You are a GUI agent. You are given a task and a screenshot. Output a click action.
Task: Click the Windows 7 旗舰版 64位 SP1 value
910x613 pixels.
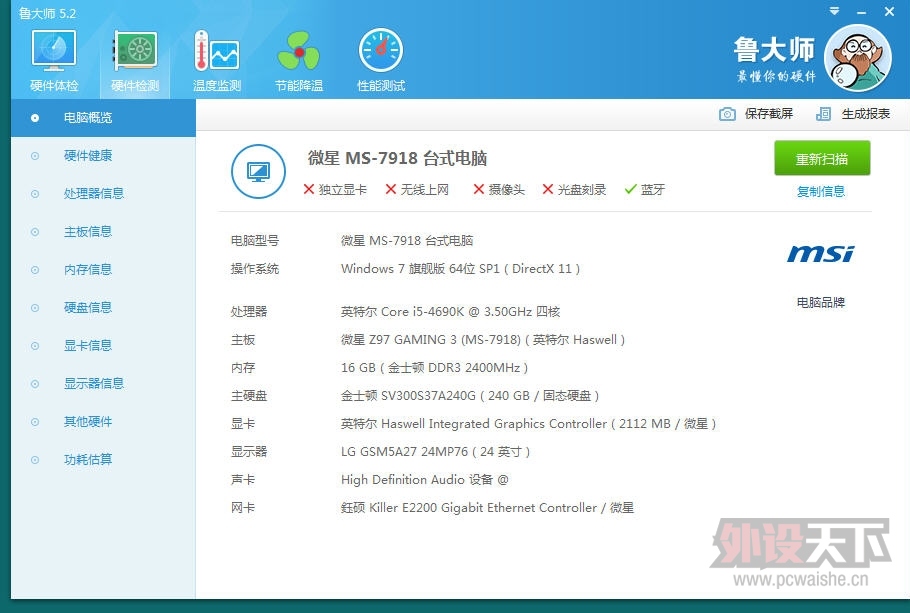point(460,269)
